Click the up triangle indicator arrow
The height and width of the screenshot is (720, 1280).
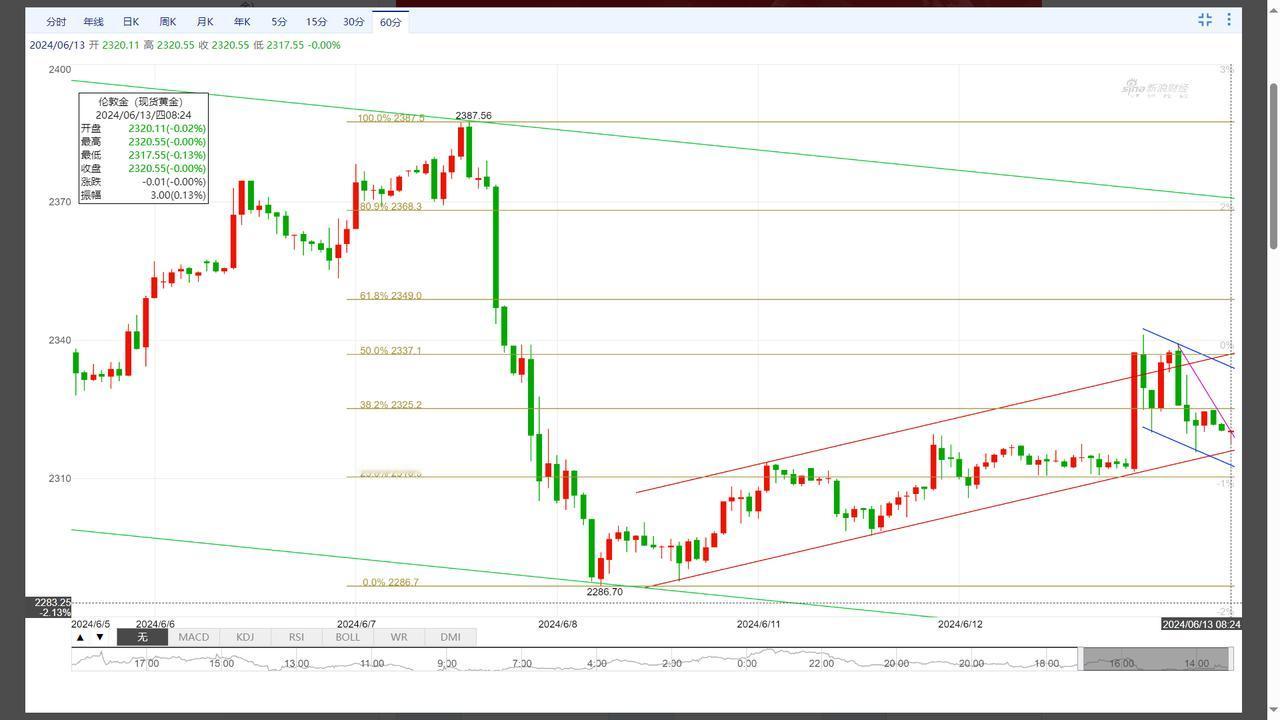click(81, 637)
